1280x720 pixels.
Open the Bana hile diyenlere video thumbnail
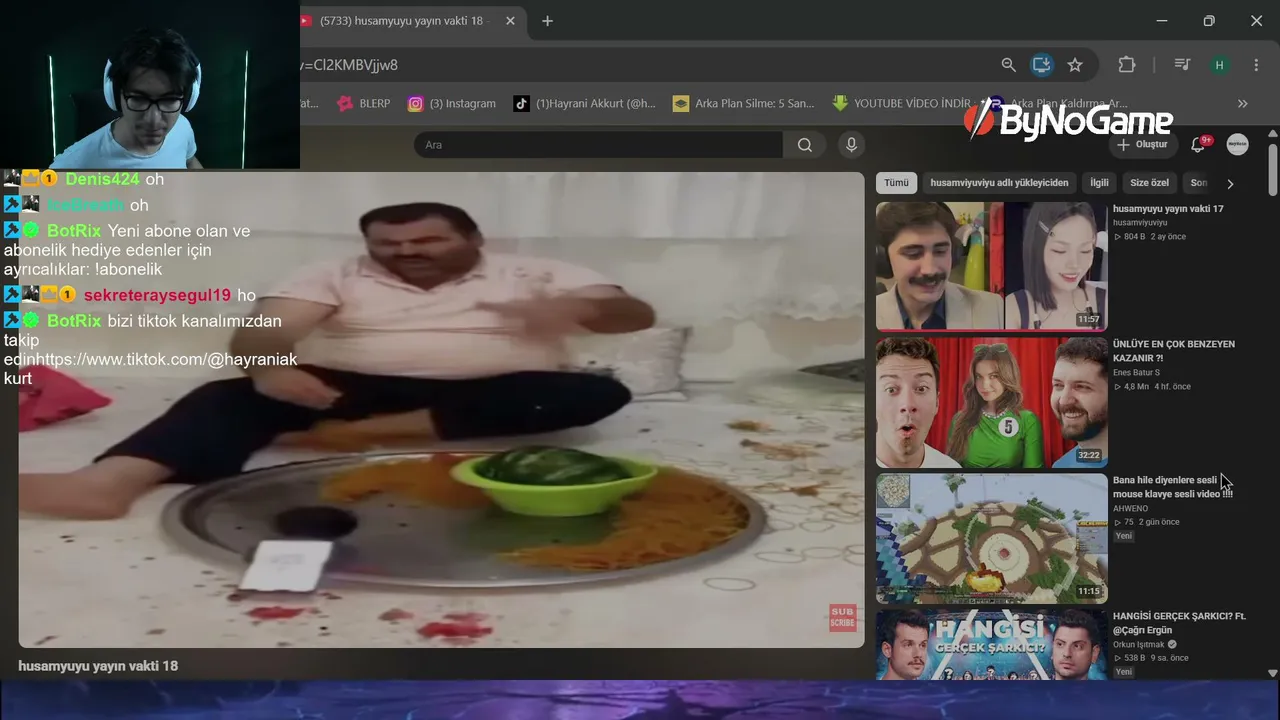pyautogui.click(x=991, y=538)
